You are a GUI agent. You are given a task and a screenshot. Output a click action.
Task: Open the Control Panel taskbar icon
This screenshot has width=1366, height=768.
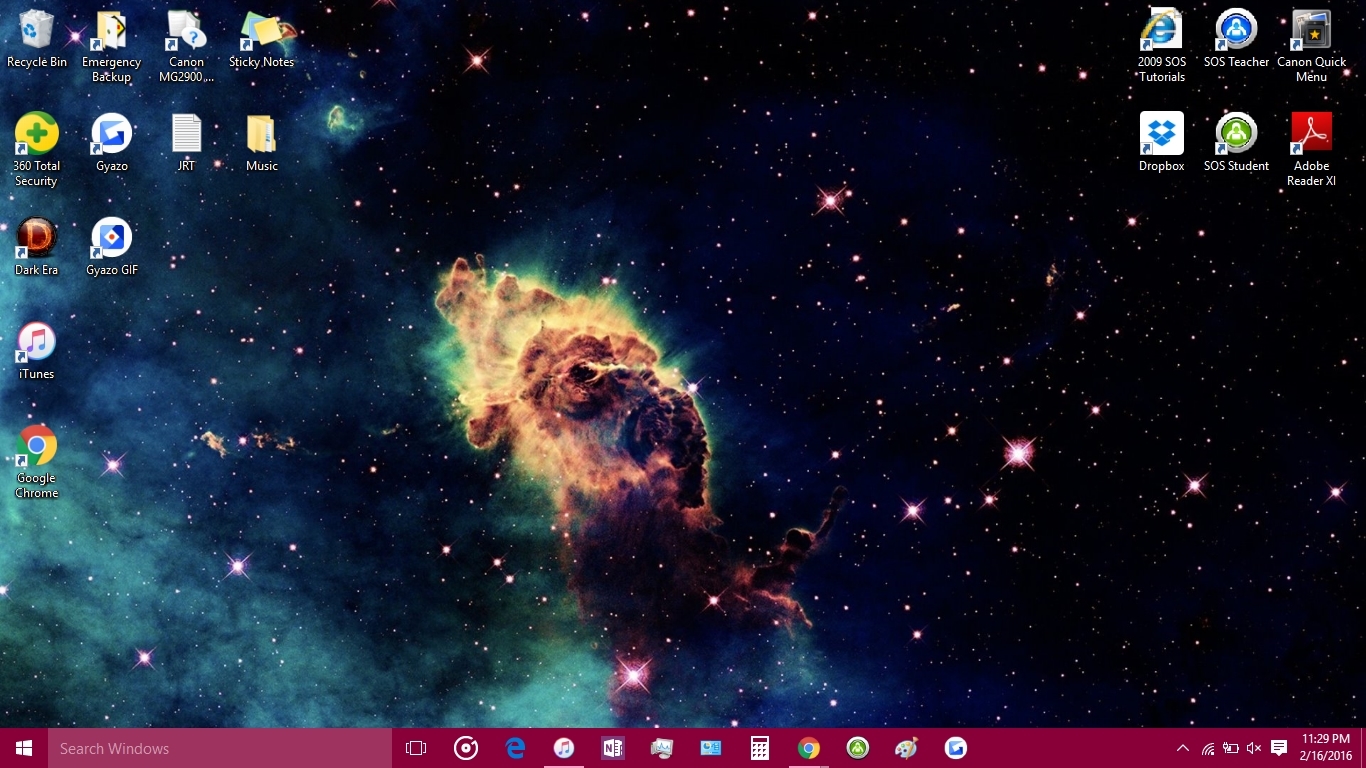(711, 748)
